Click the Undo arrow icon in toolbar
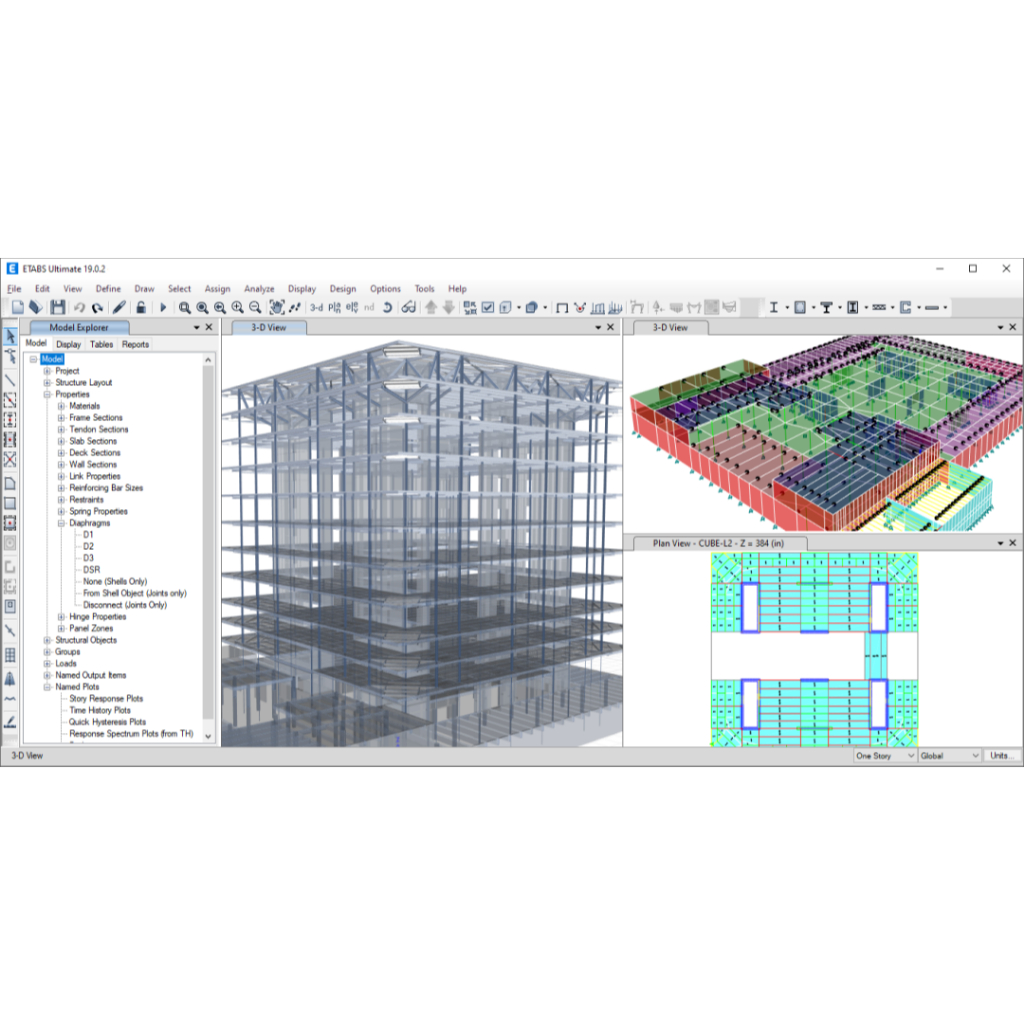1024x1024 pixels. coord(79,307)
